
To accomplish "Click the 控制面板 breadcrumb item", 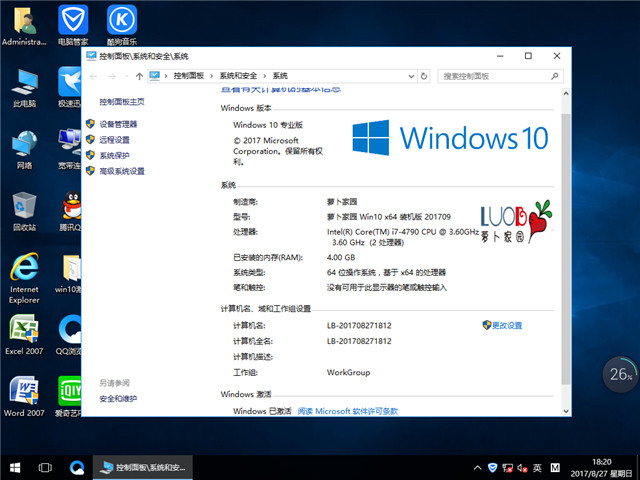I will point(188,76).
